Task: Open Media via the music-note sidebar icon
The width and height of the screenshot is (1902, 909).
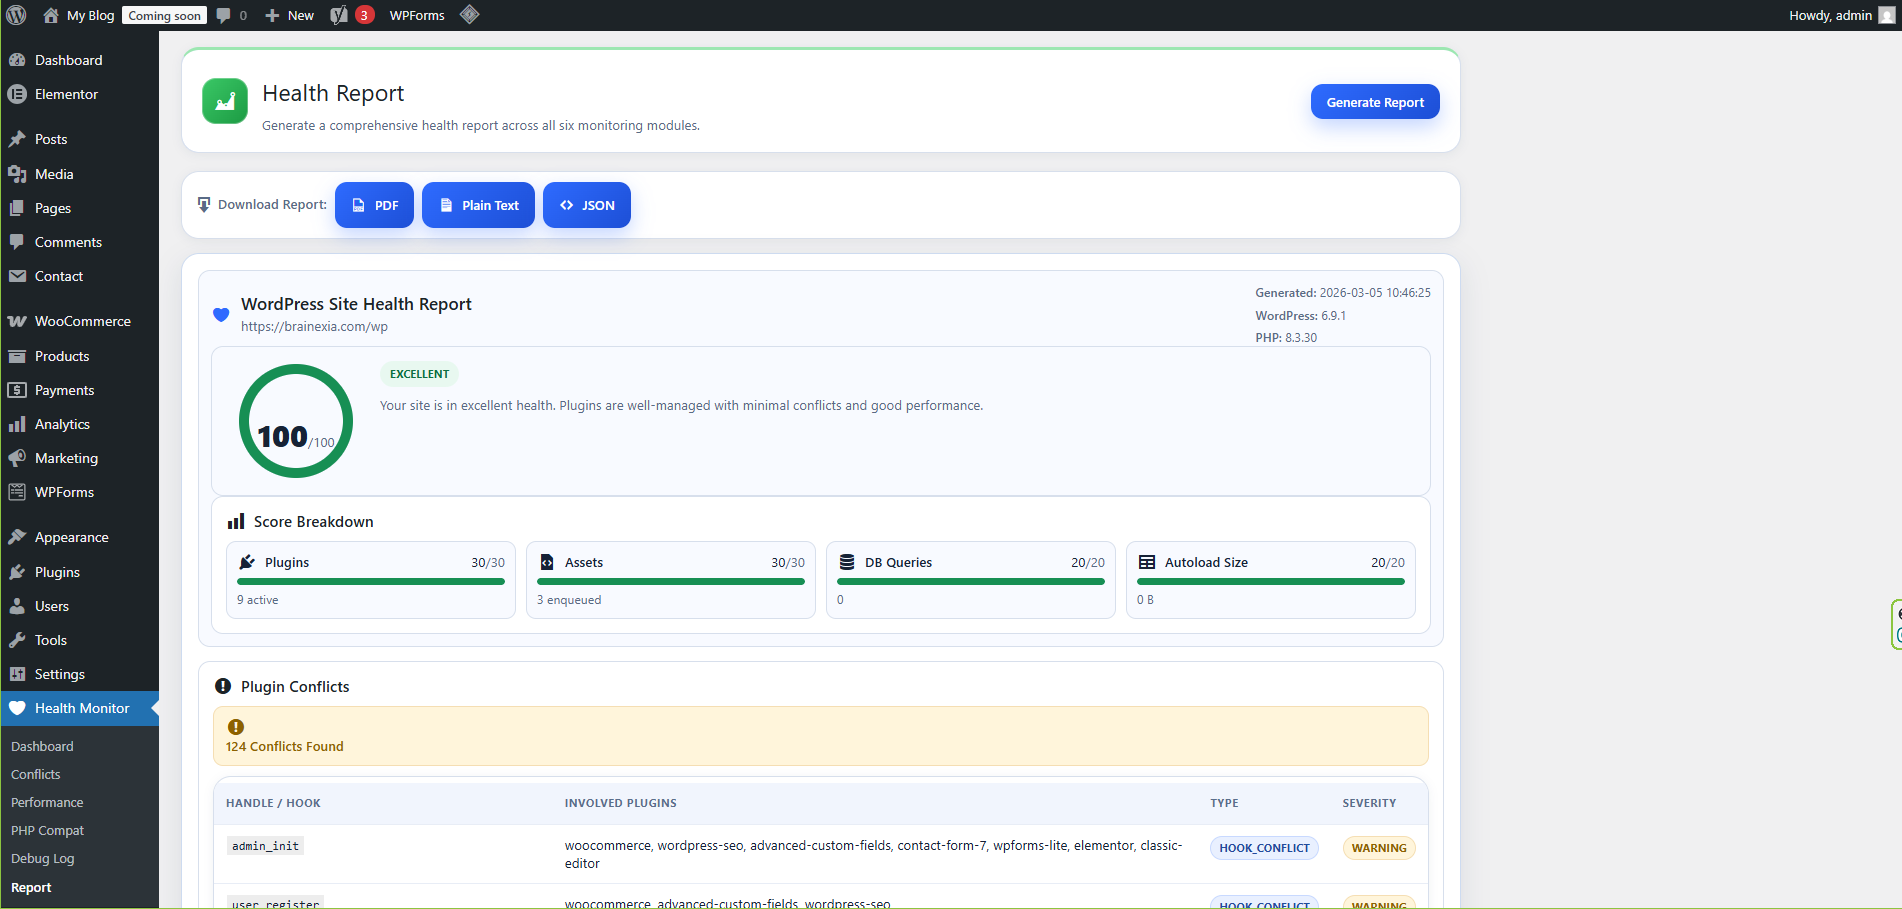Action: click(17, 174)
